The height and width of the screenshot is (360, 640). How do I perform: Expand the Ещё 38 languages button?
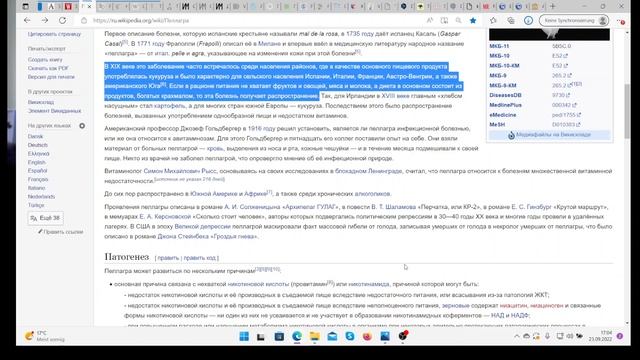click(x=45, y=218)
